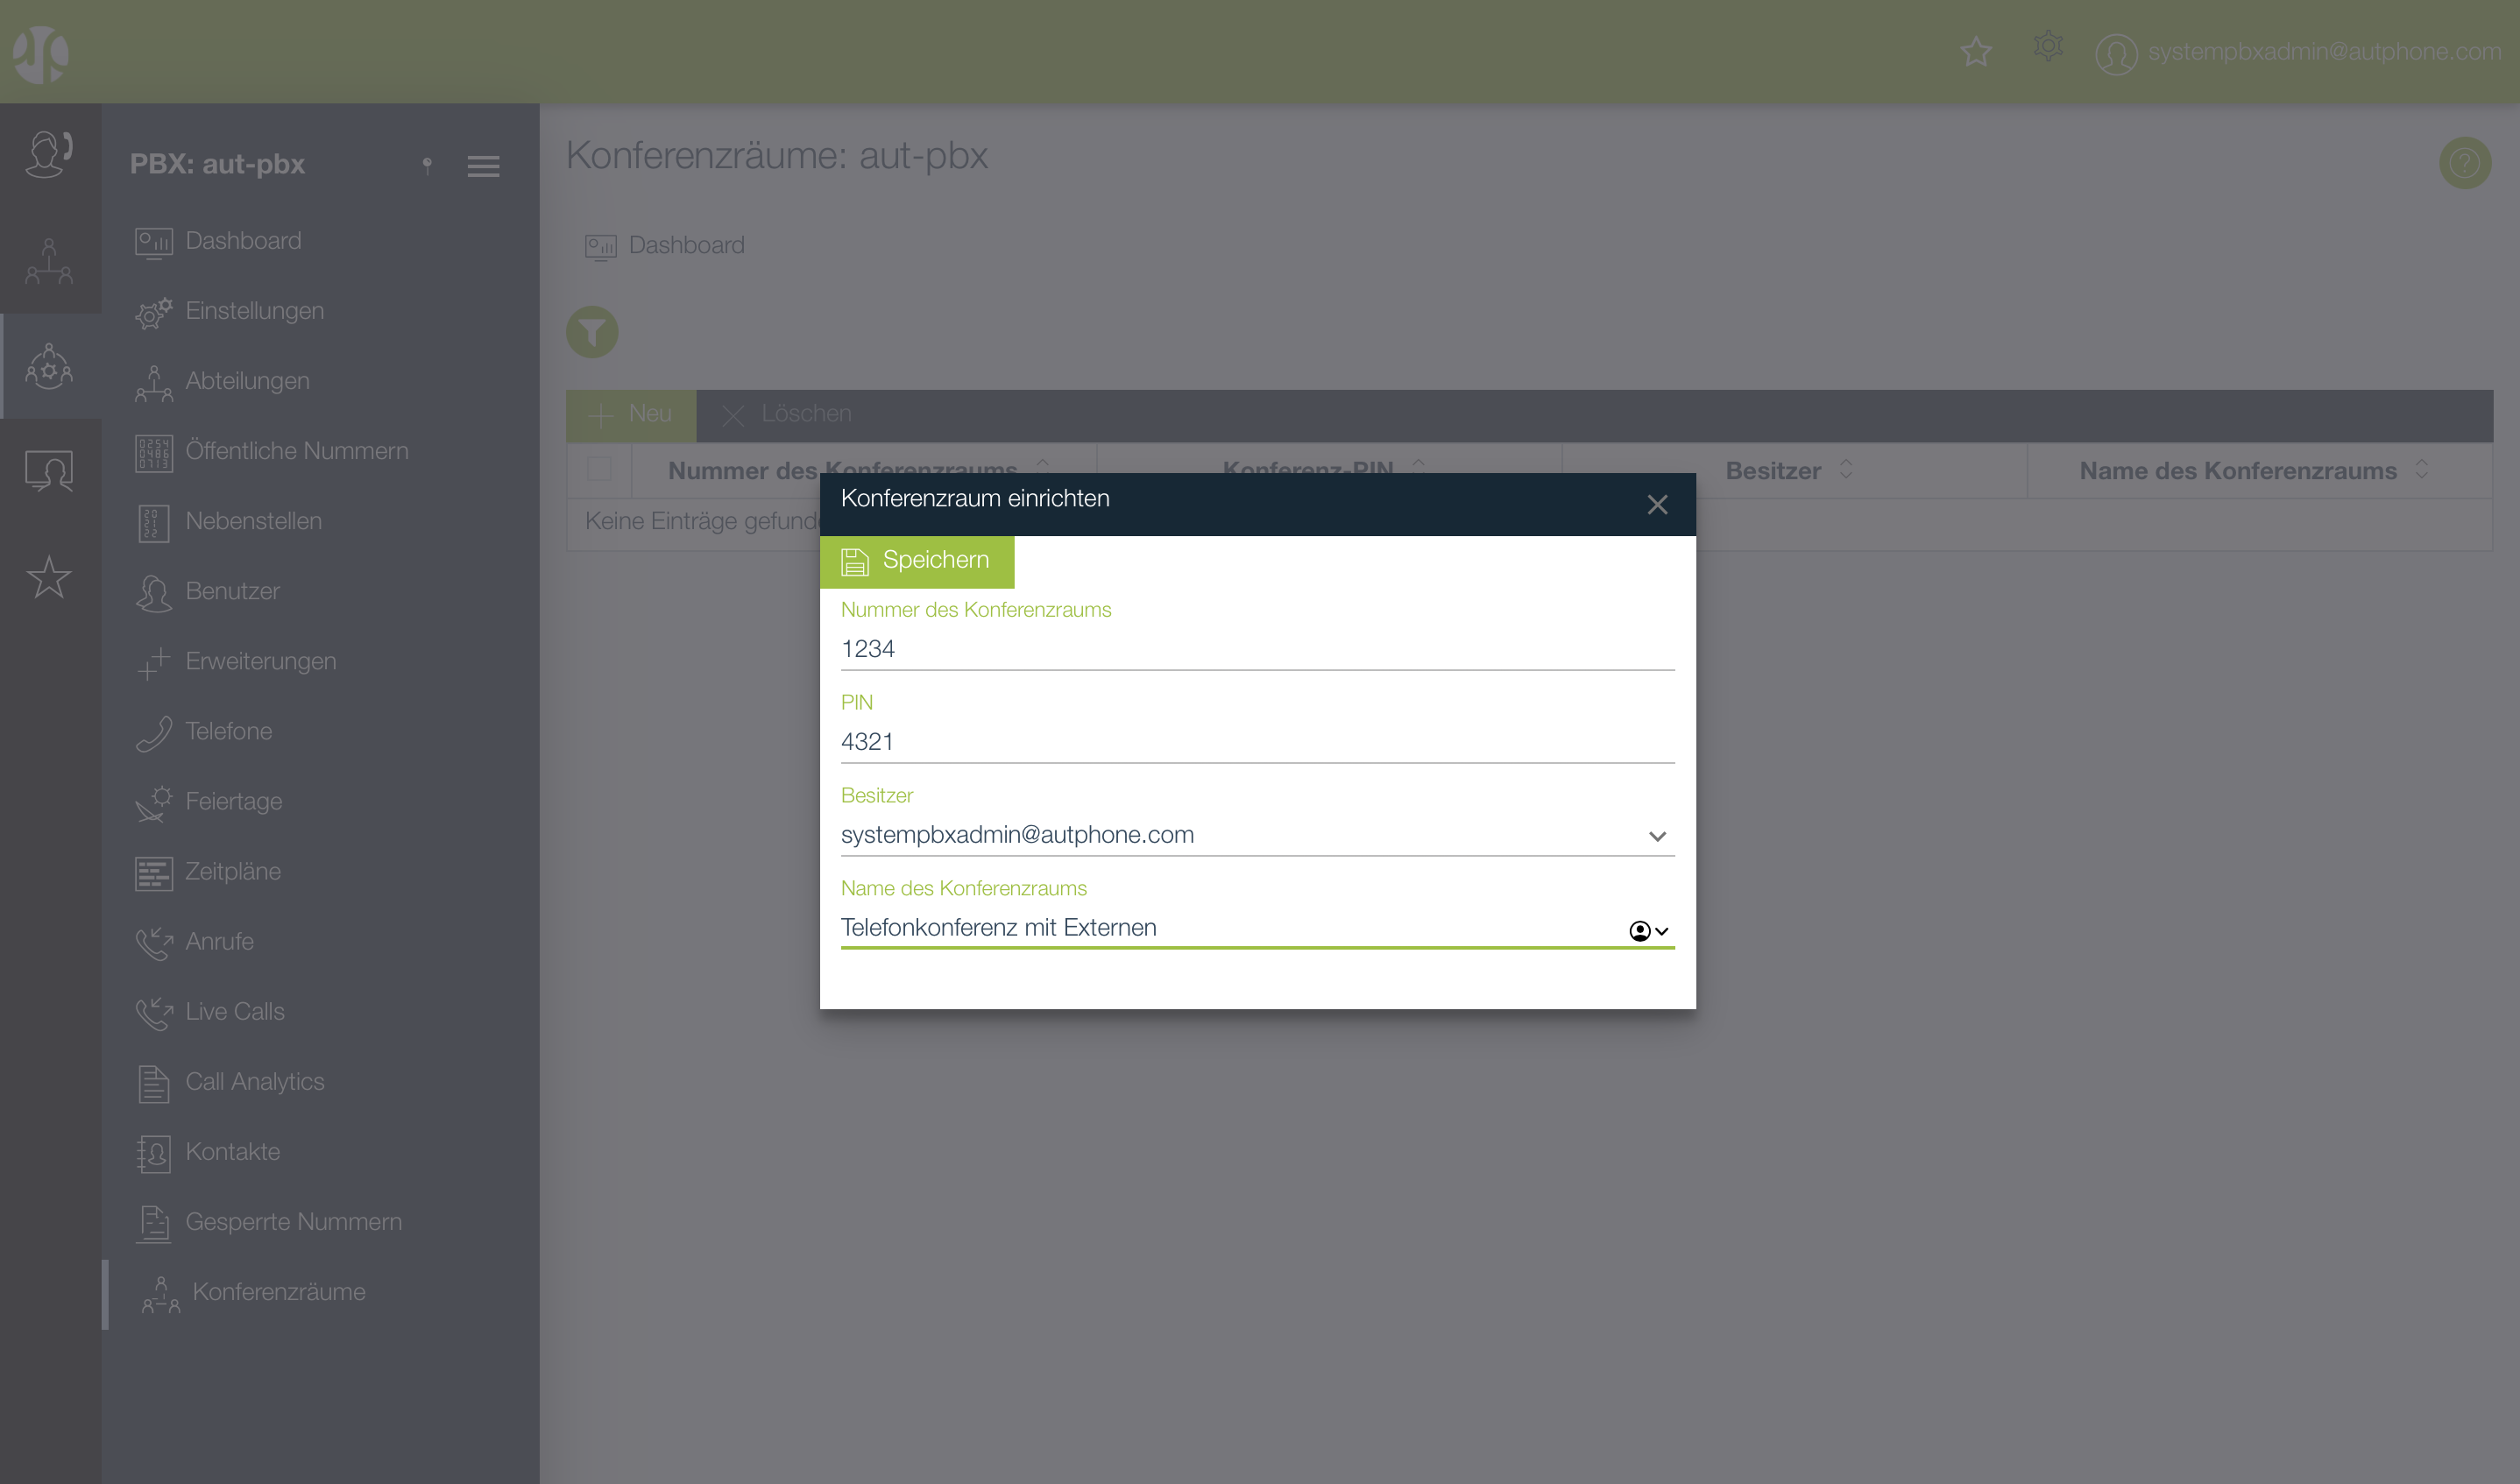
Task: Close the Konferenzraum einrichten dialog
Action: click(1657, 505)
